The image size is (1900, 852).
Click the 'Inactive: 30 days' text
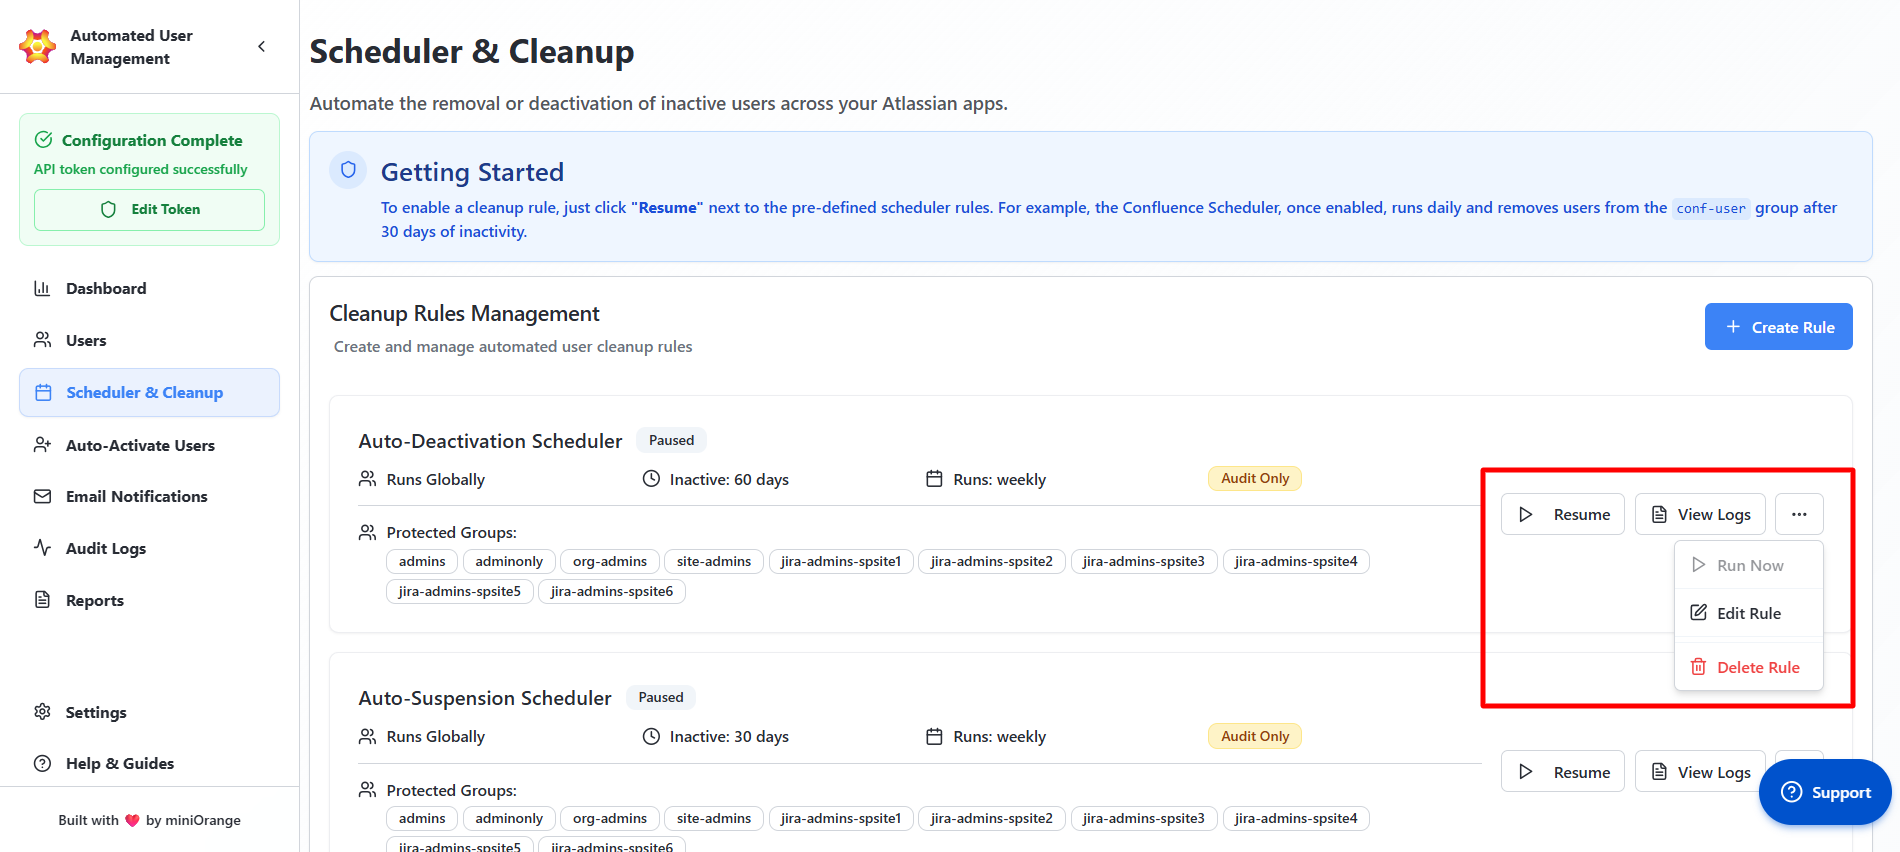click(x=729, y=737)
